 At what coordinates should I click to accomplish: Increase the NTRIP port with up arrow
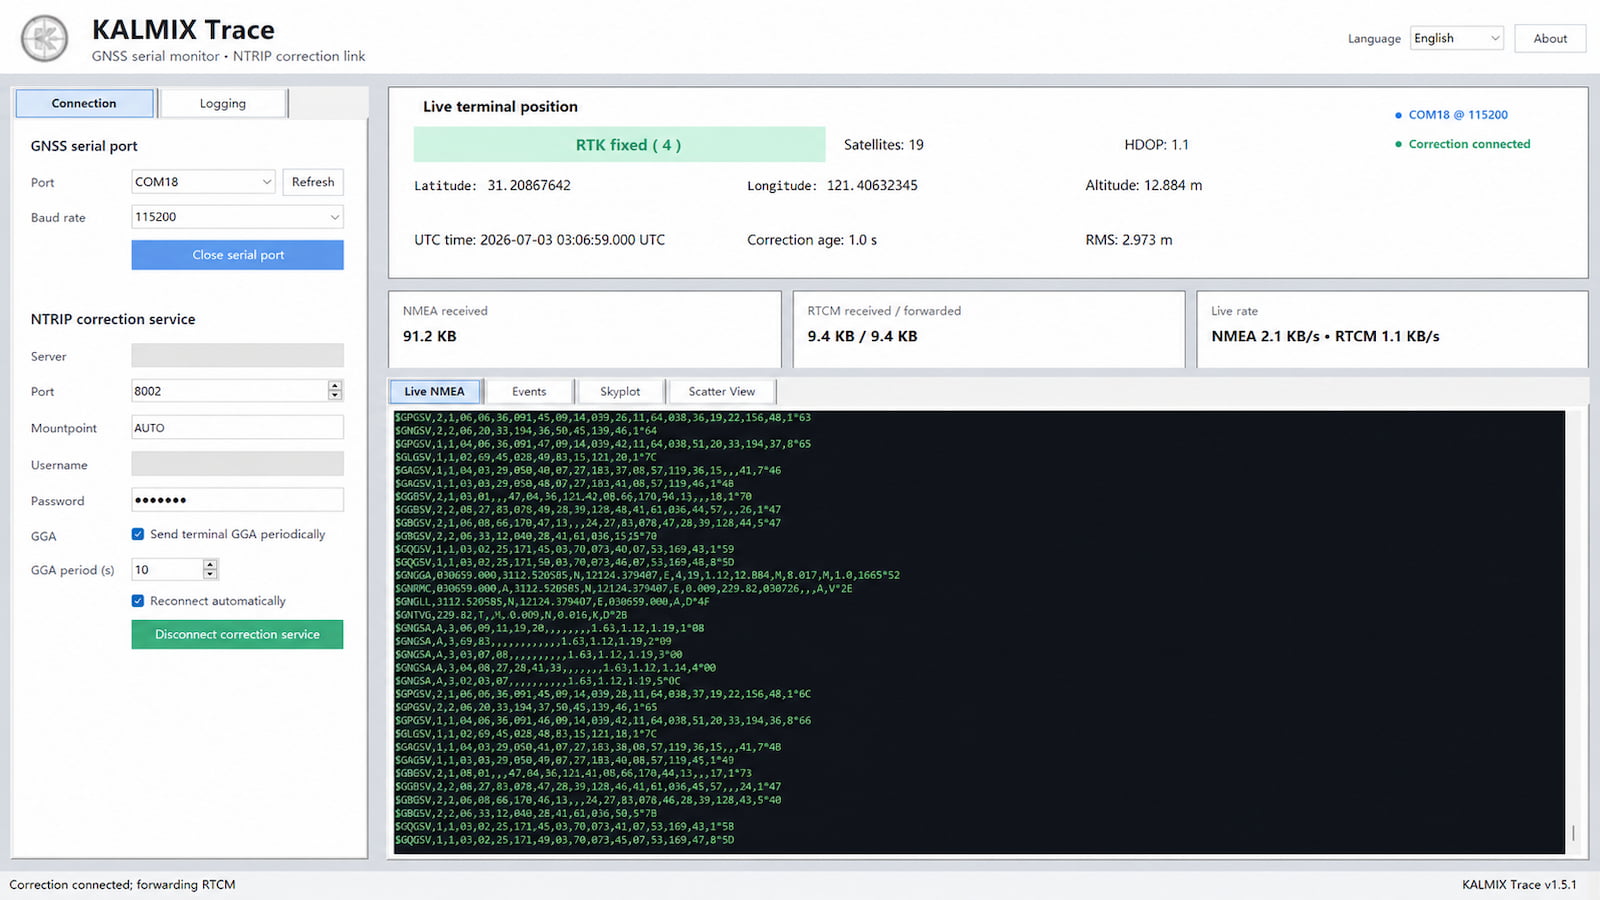click(x=335, y=386)
